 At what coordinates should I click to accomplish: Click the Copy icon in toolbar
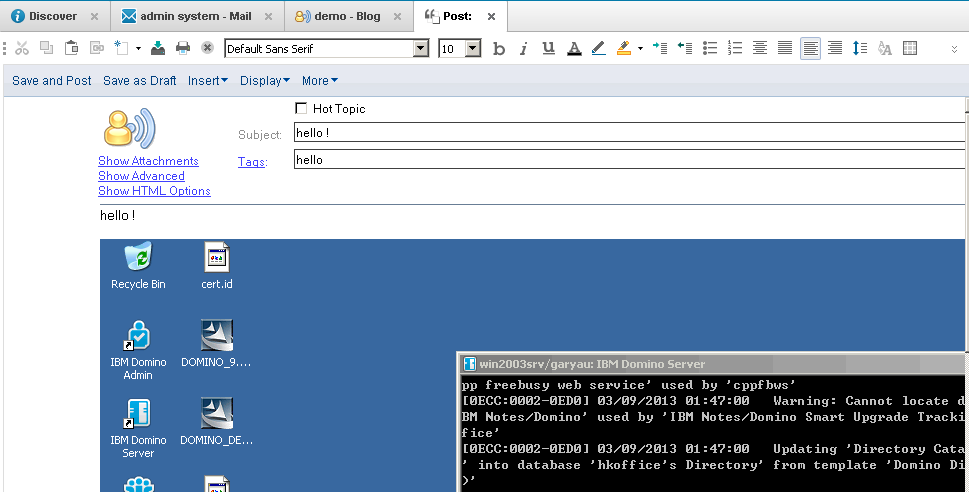click(46, 48)
